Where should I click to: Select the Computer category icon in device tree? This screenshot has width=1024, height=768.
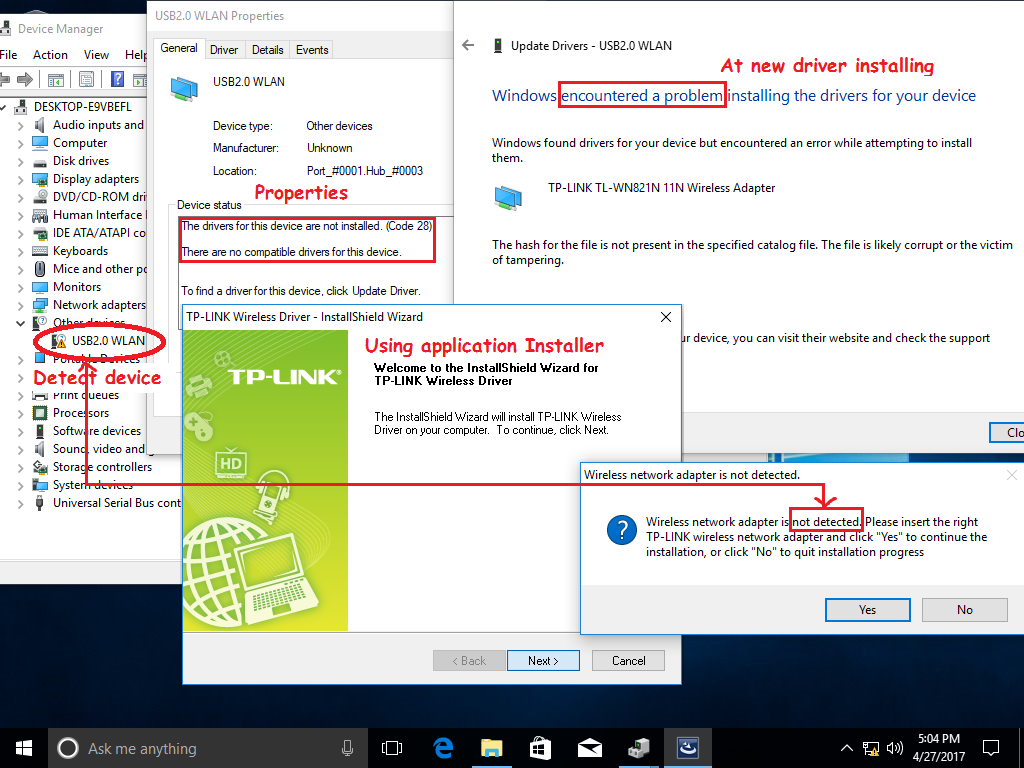(40, 143)
